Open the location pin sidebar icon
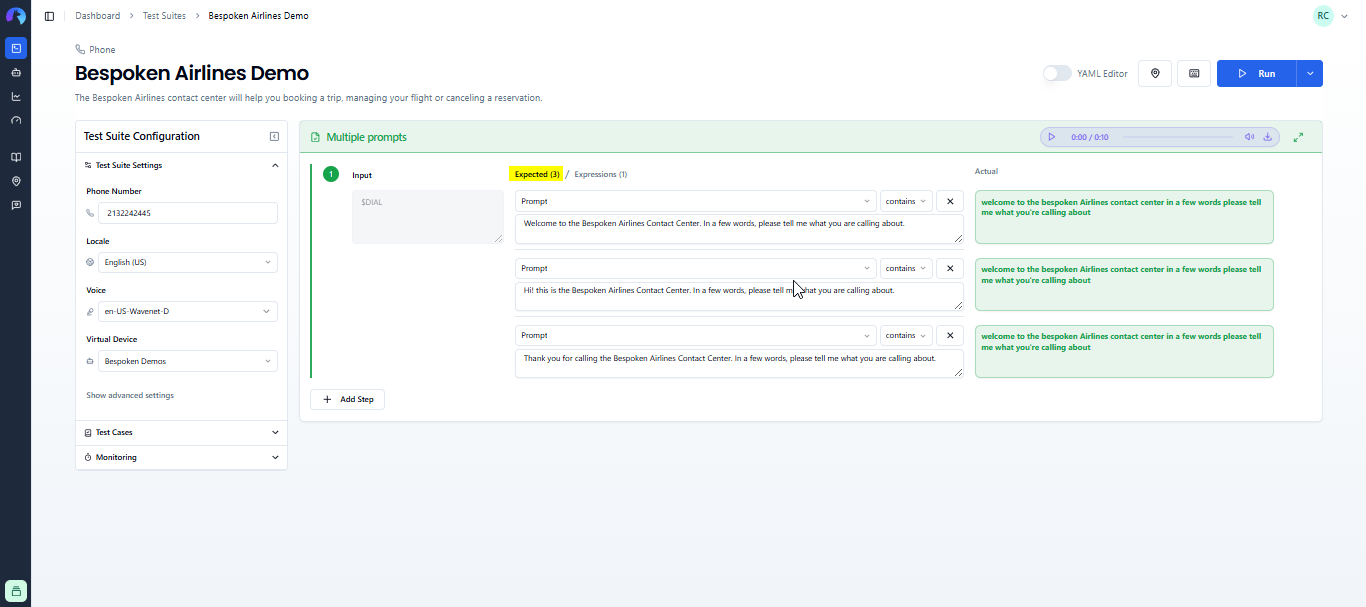Image resolution: width=1366 pixels, height=607 pixels. tap(15, 181)
